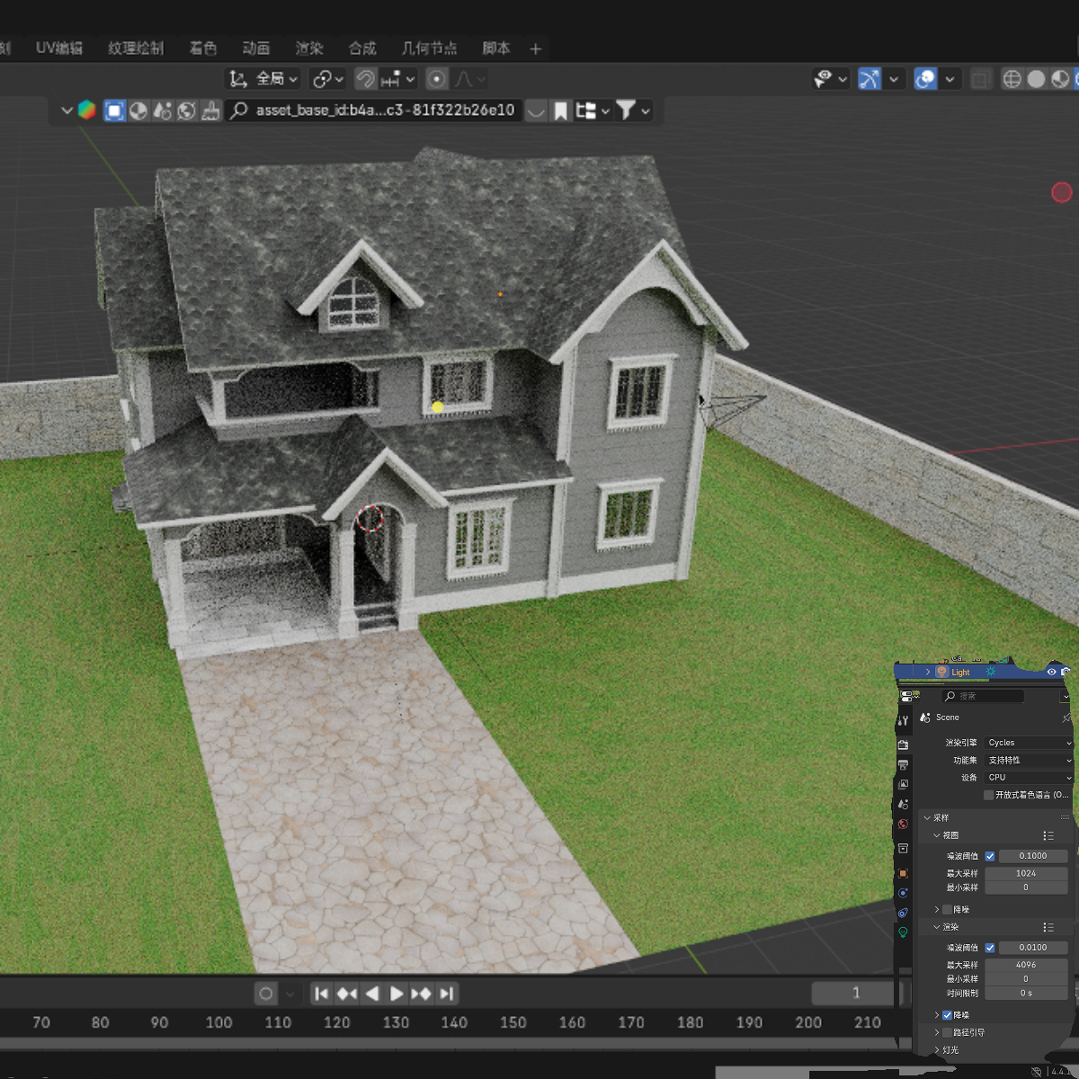Open the 设备 dropdown showing CPU
Image resolution: width=1079 pixels, height=1079 pixels.
pyautogui.click(x=1028, y=777)
